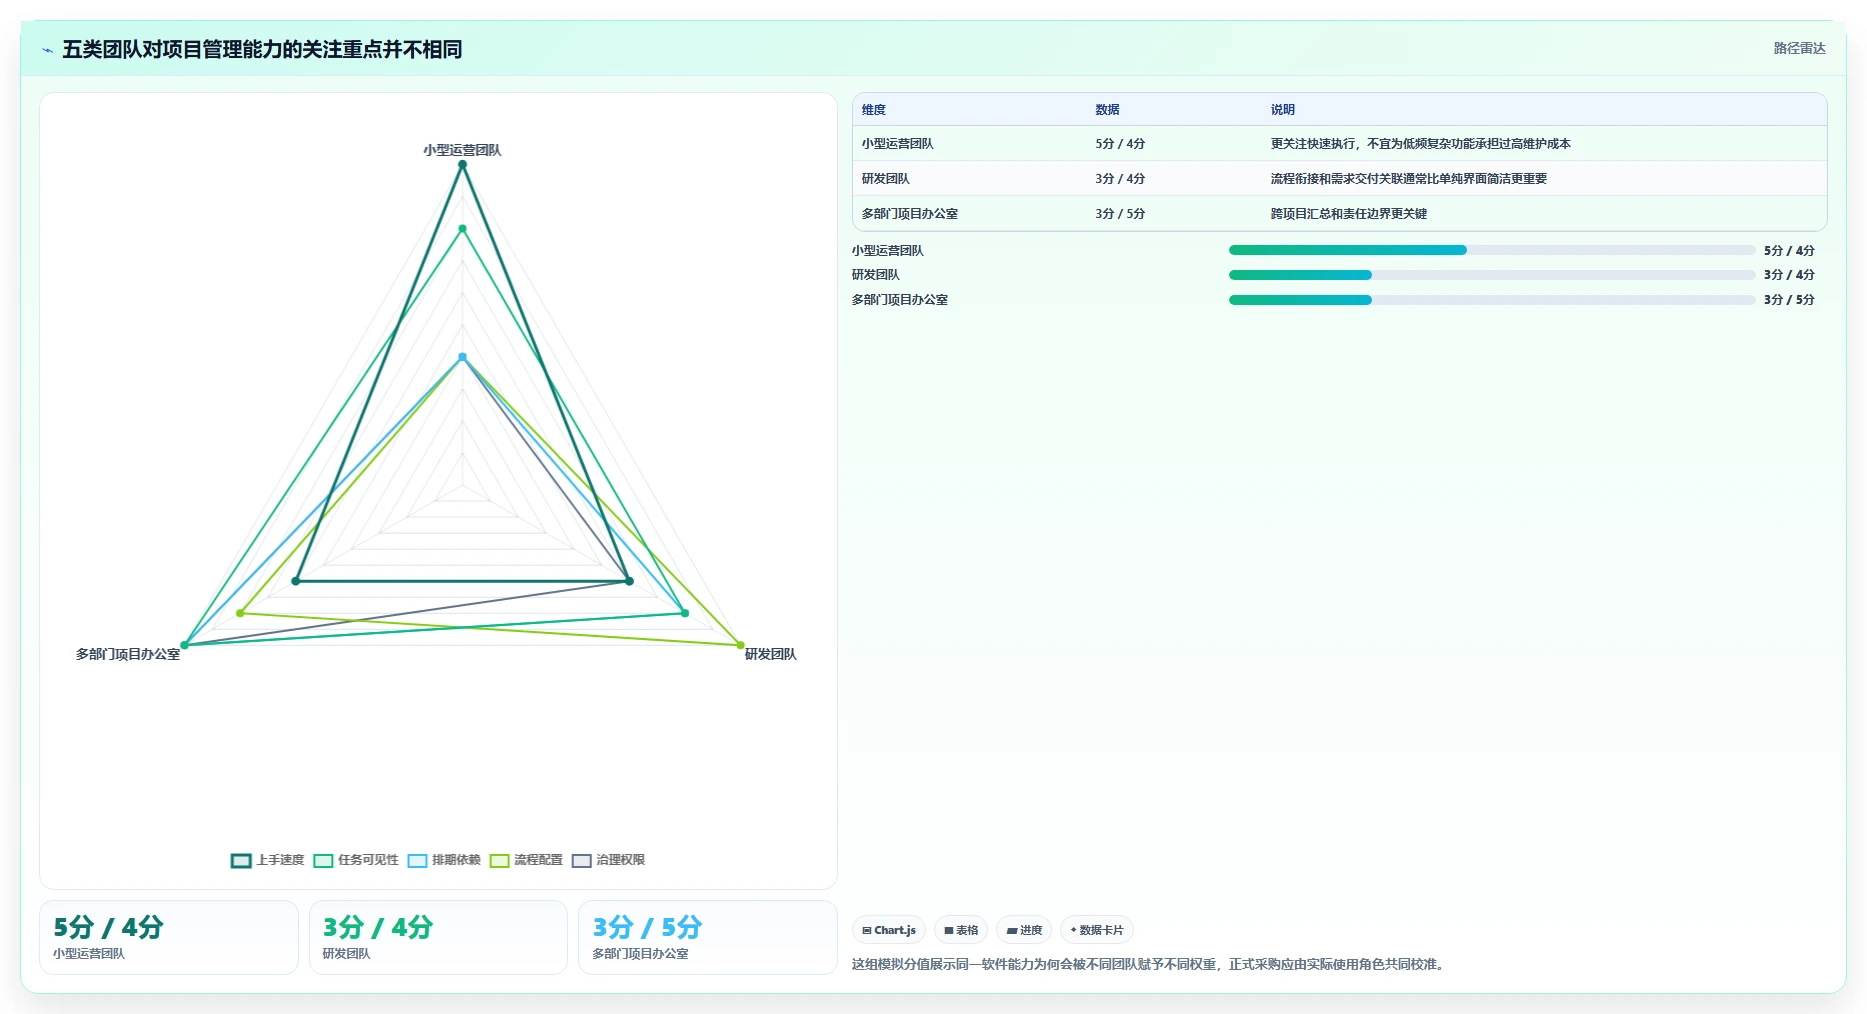
Task: Click the 数据卡片 tag chip
Action: (x=1097, y=930)
